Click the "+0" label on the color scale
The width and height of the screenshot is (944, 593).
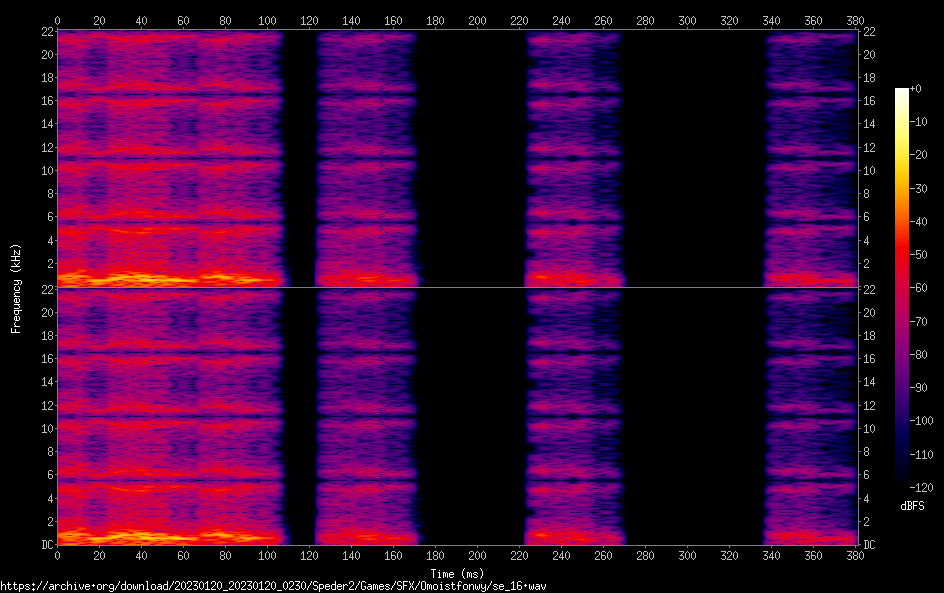point(916,89)
